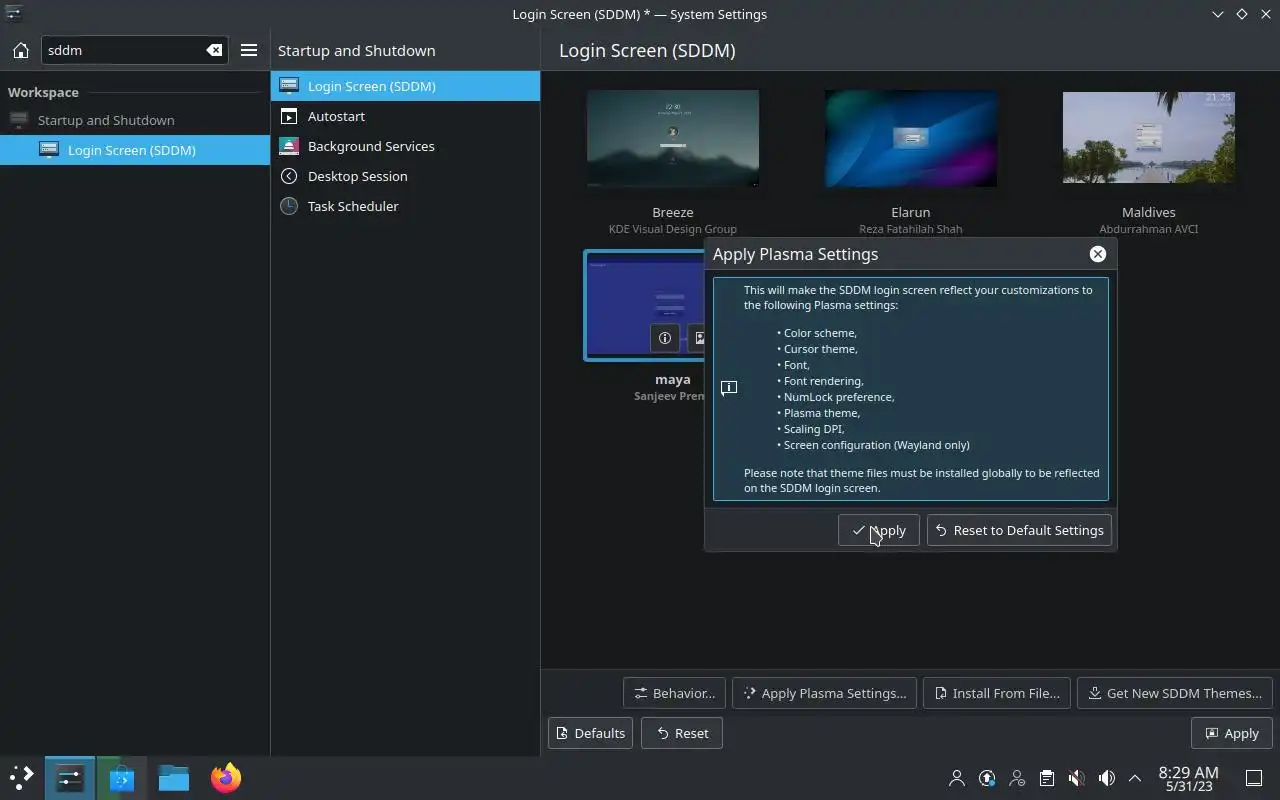Click Get New SDDM Themes...
Viewport: 1280px width, 800px height.
(1175, 693)
